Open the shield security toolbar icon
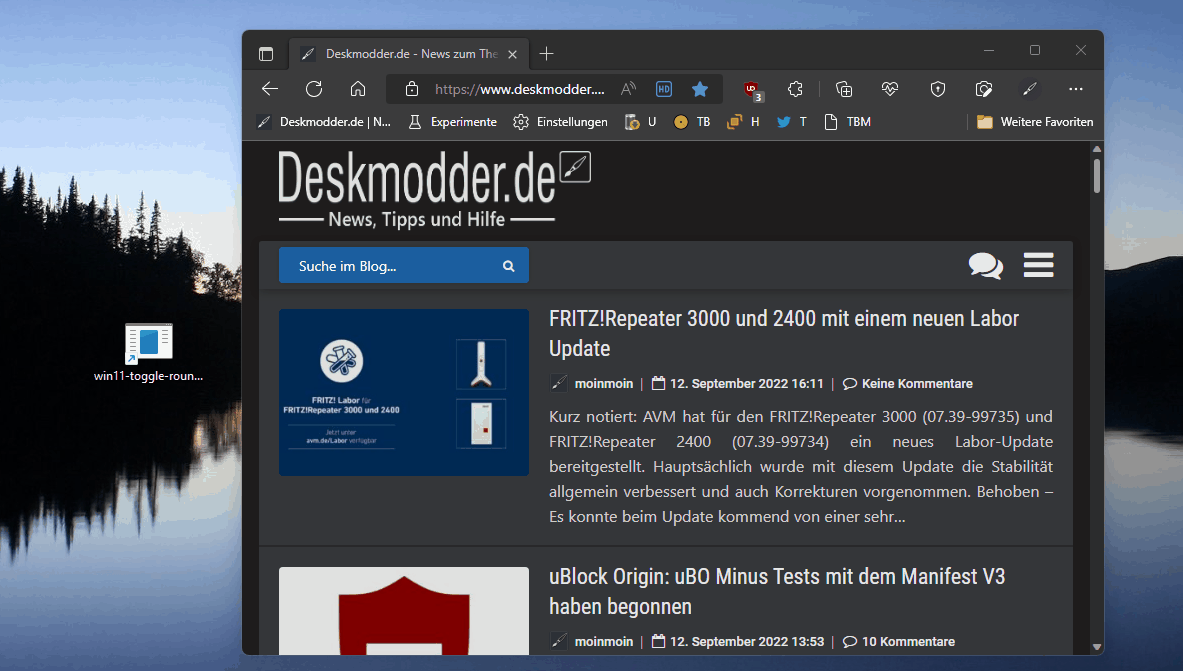 (938, 89)
